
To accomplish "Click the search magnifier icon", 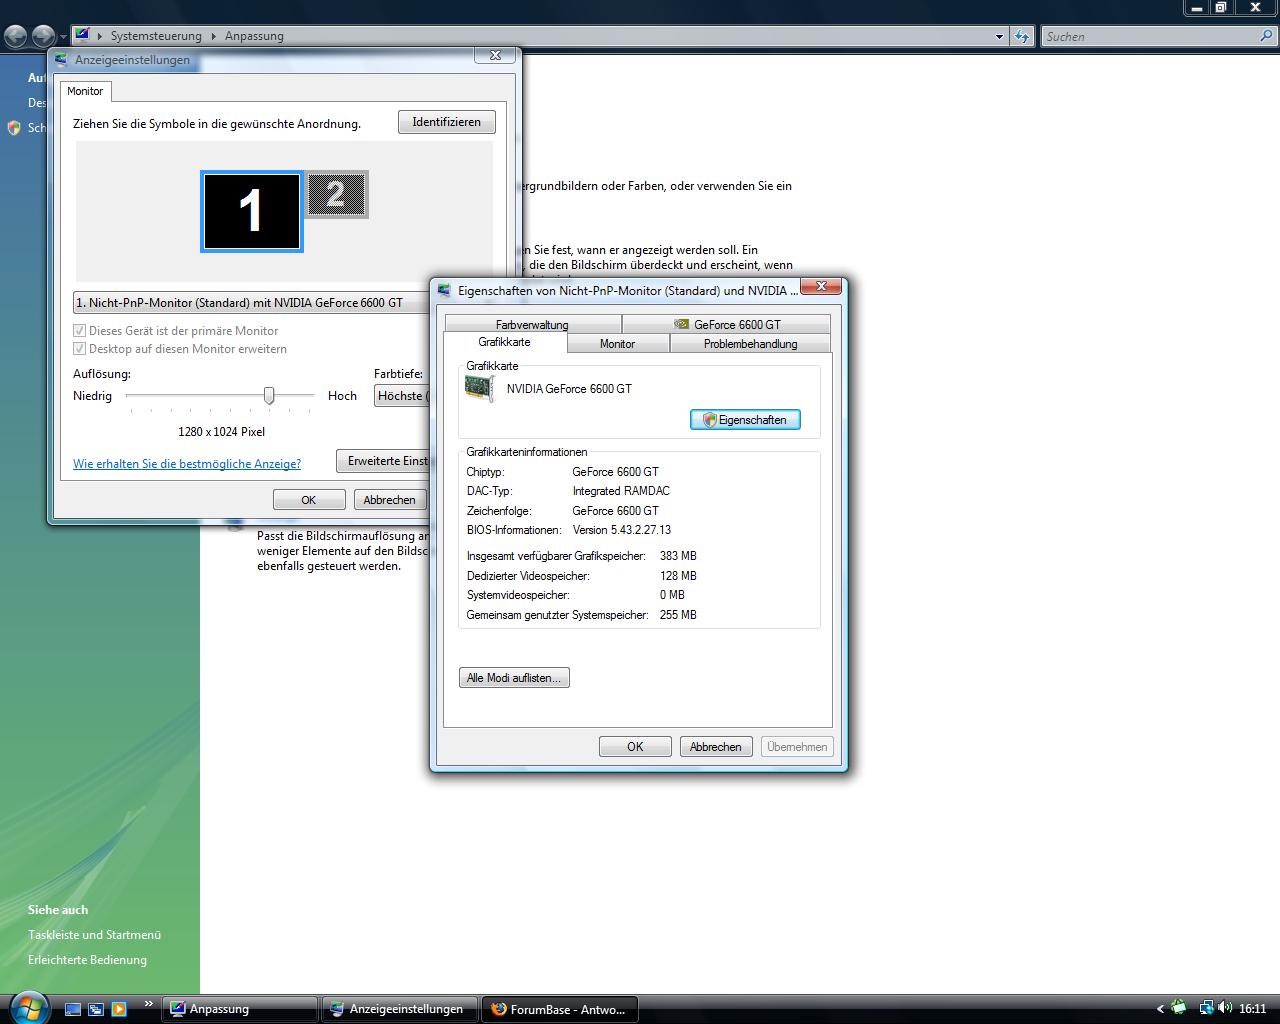I will coord(1267,36).
